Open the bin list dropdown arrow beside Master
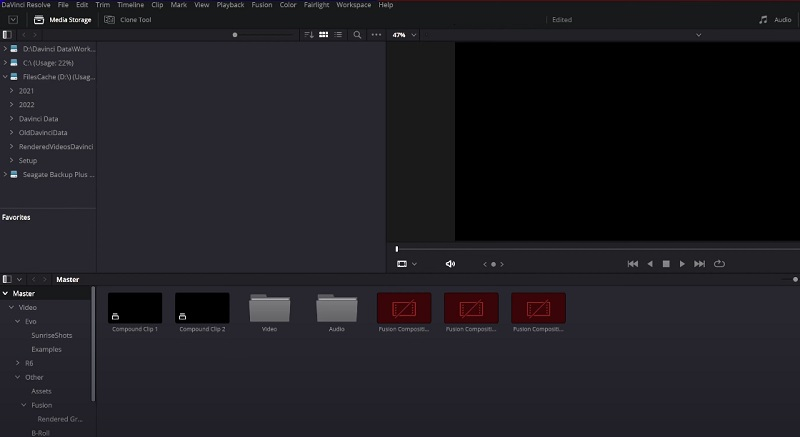 (19, 279)
